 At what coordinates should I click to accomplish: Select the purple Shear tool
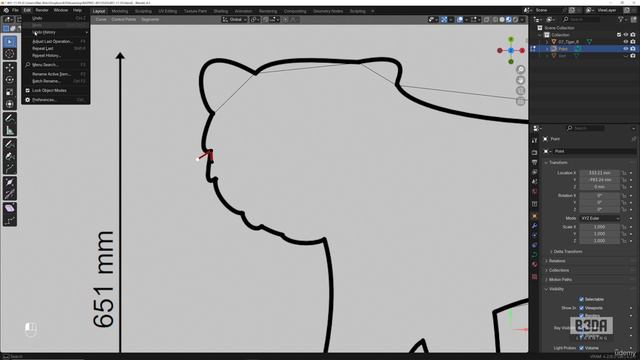tap(10, 208)
